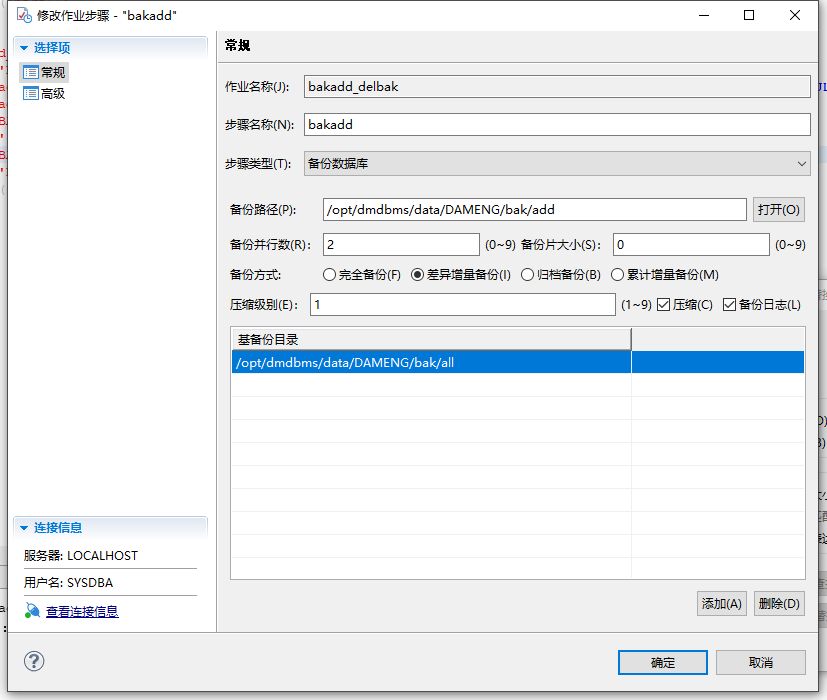
Task: Uncheck the 备份日志 checkbox
Action: (x=729, y=305)
